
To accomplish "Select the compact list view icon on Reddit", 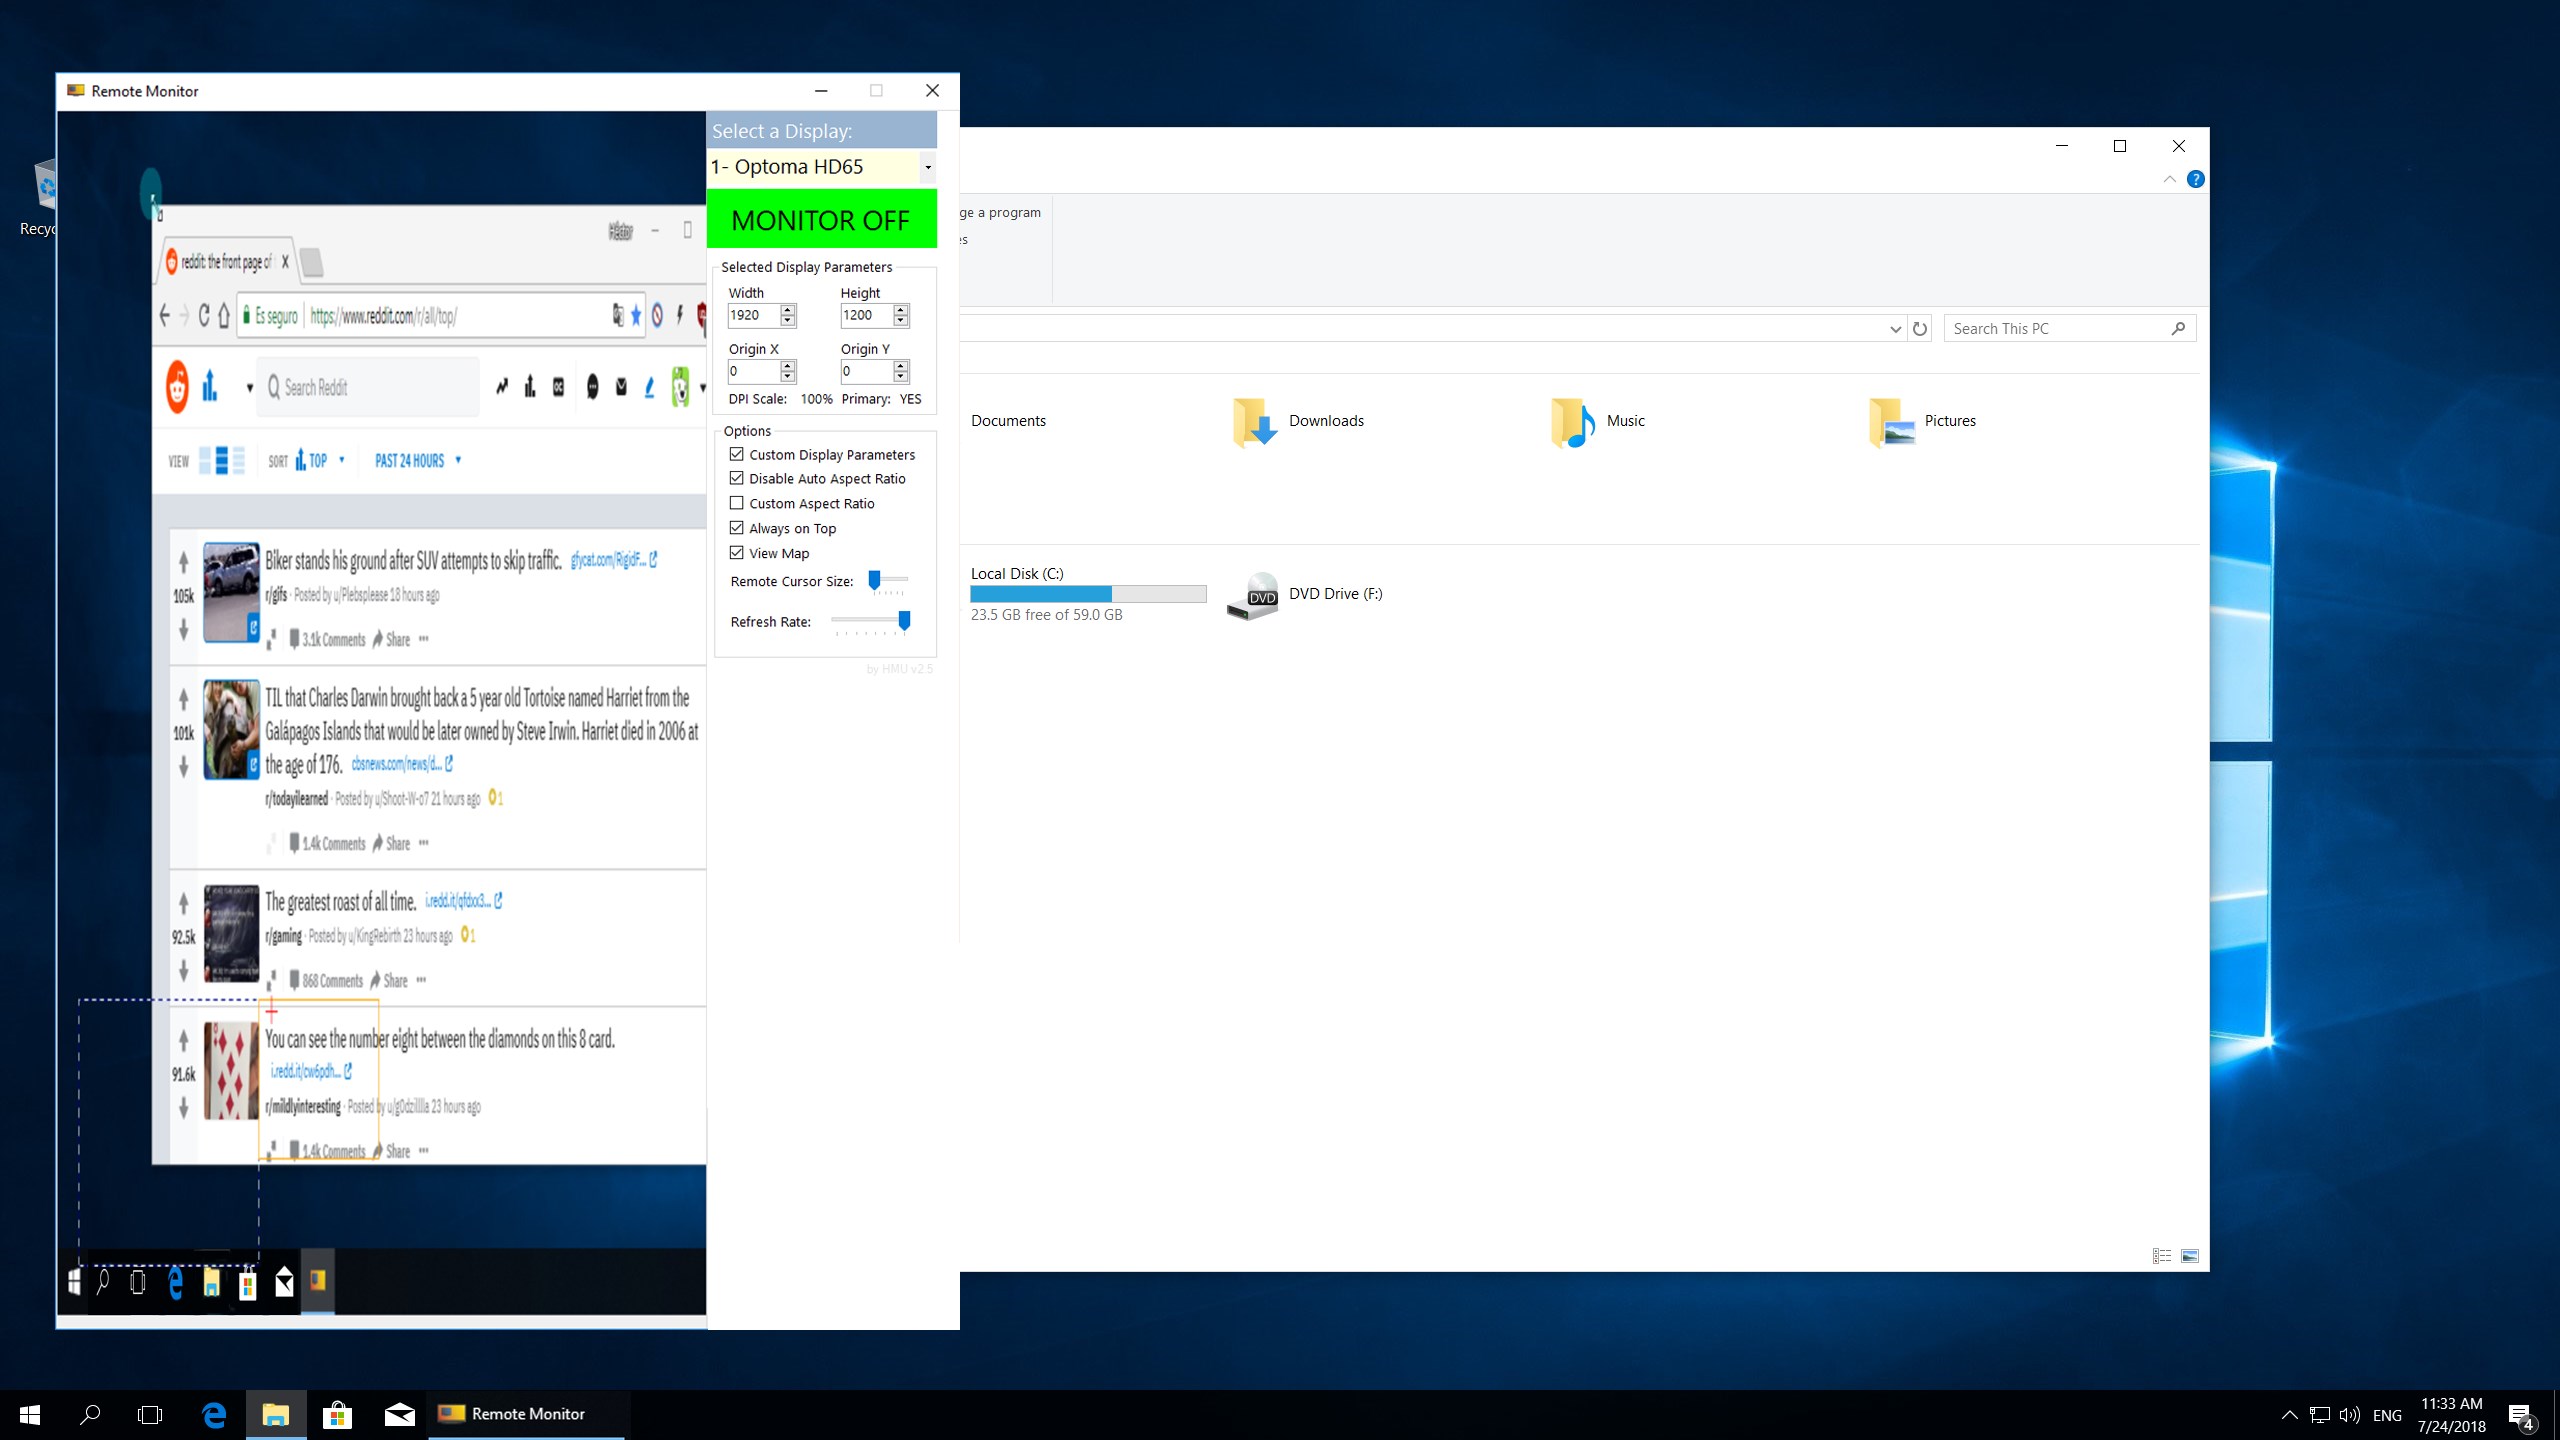I will [238, 460].
